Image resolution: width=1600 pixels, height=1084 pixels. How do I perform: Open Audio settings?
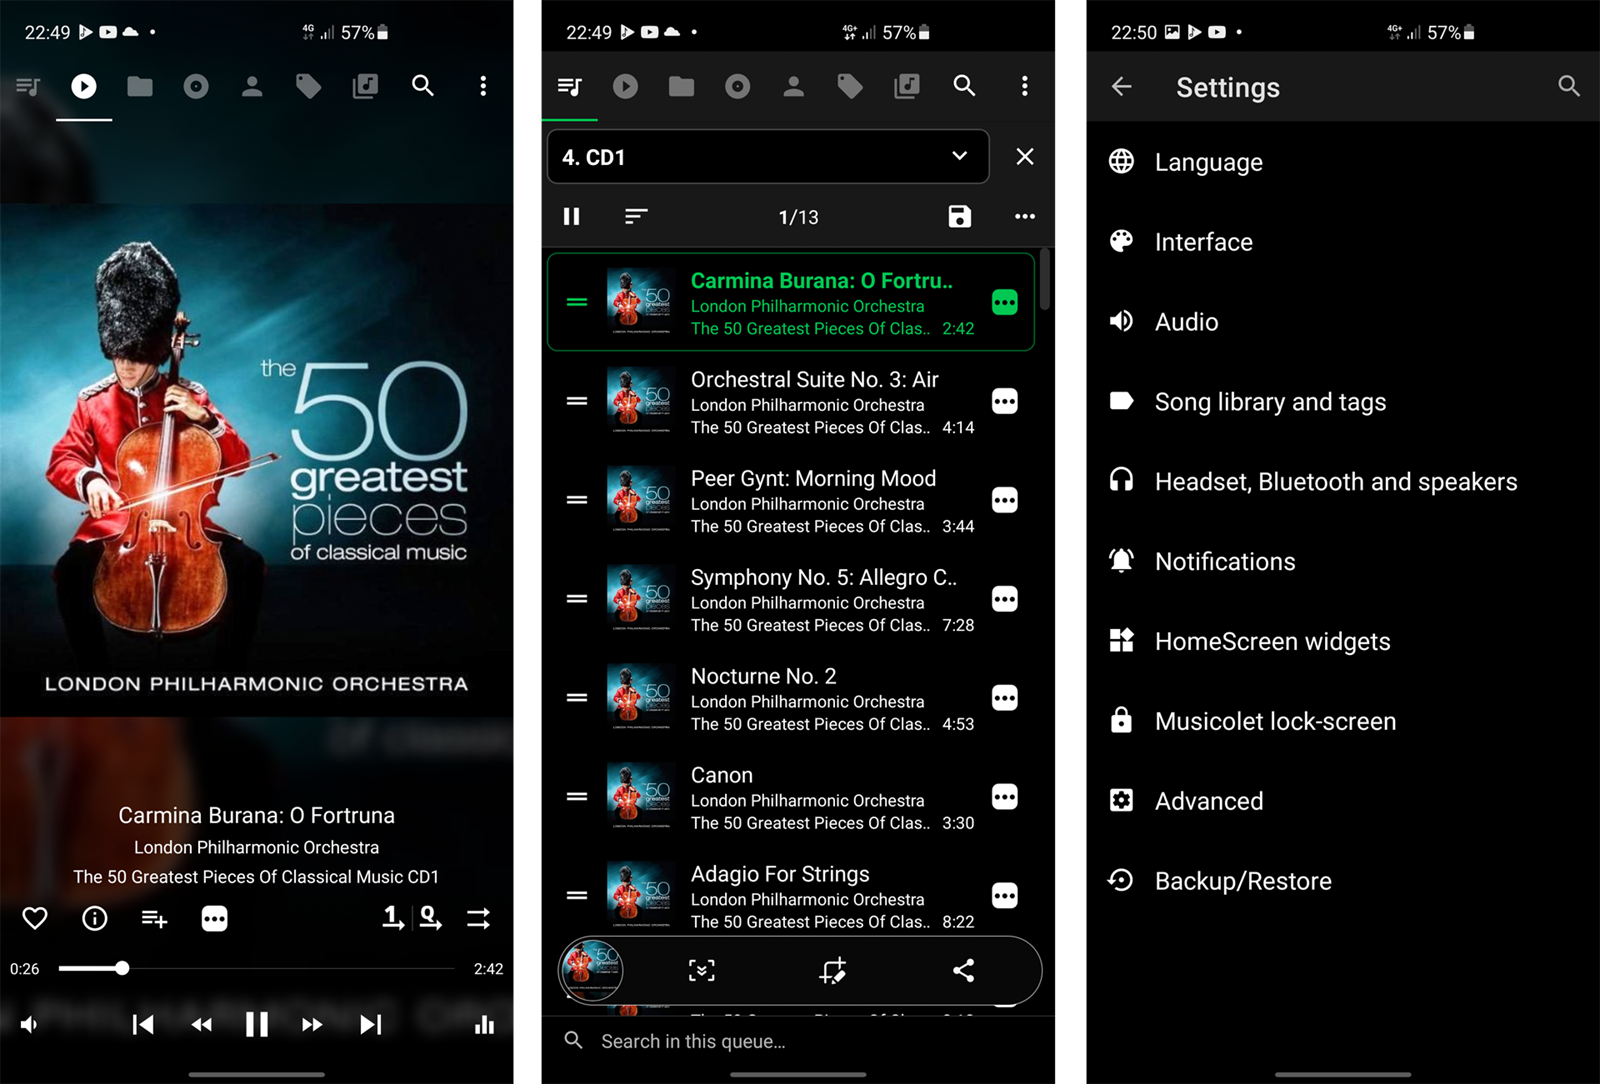(x=1343, y=322)
